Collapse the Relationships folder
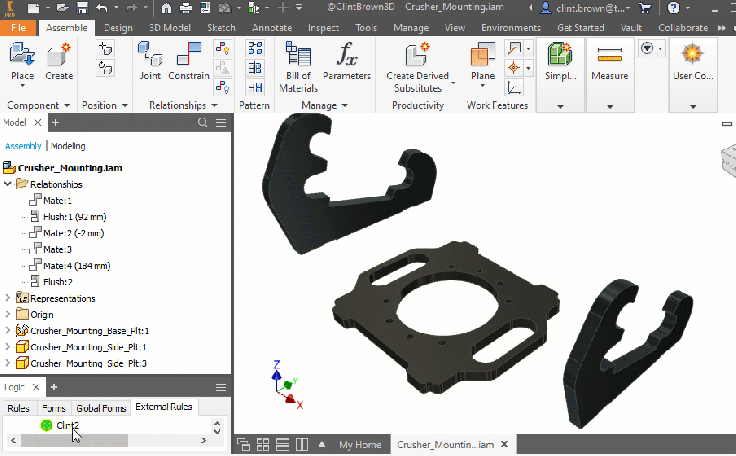736x456 pixels. pyautogui.click(x=8, y=184)
